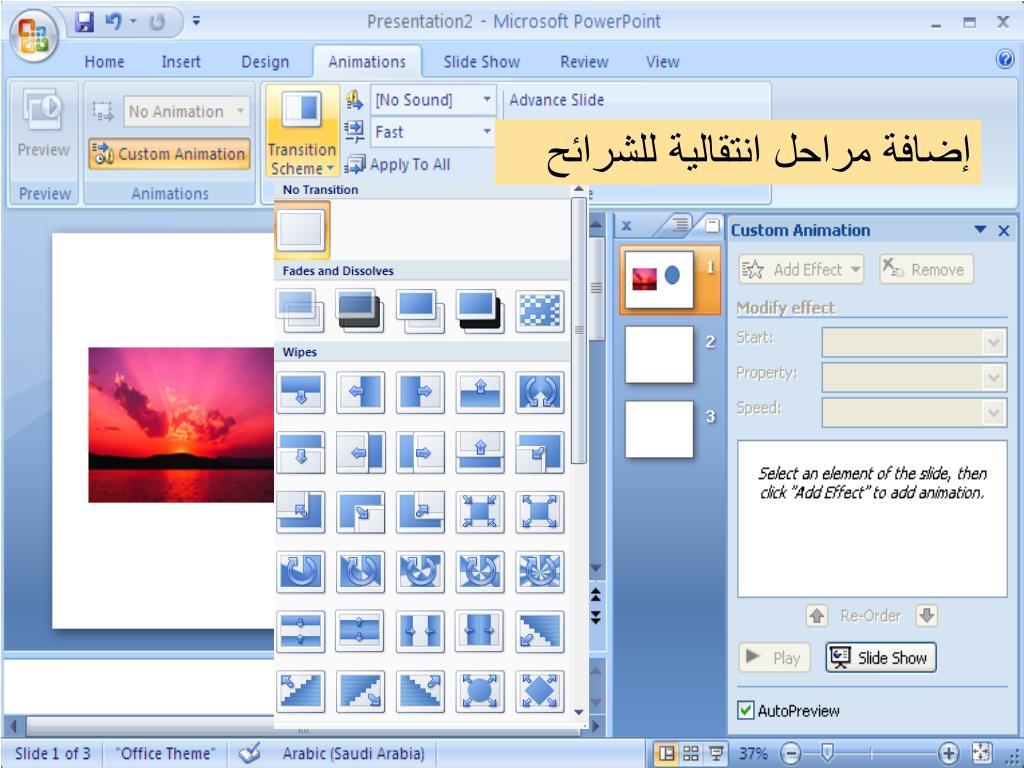1024x768 pixels.
Task: Open PowerPoint Help question mark icon
Action: click(x=1005, y=59)
